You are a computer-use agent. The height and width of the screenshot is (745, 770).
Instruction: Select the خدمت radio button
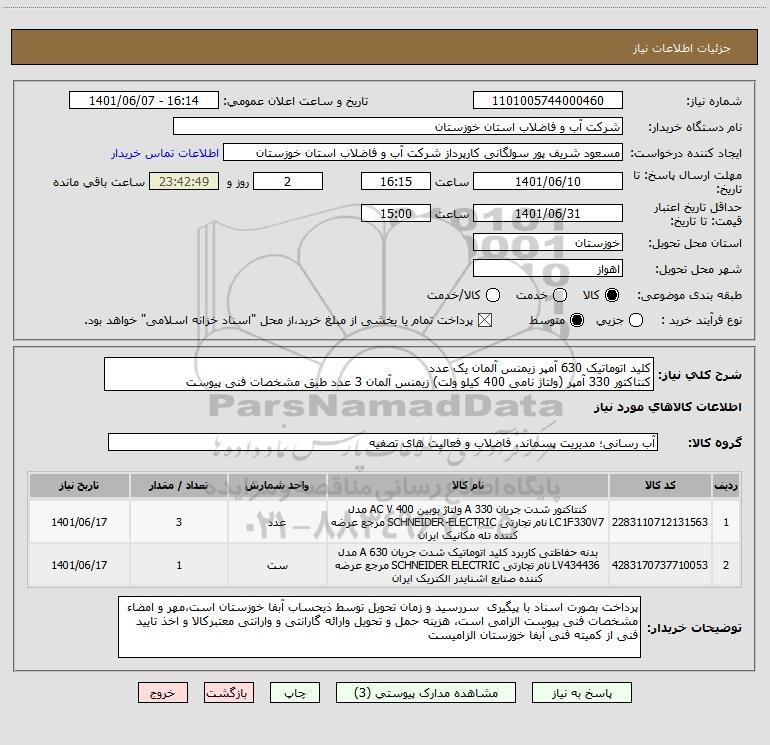(560, 295)
